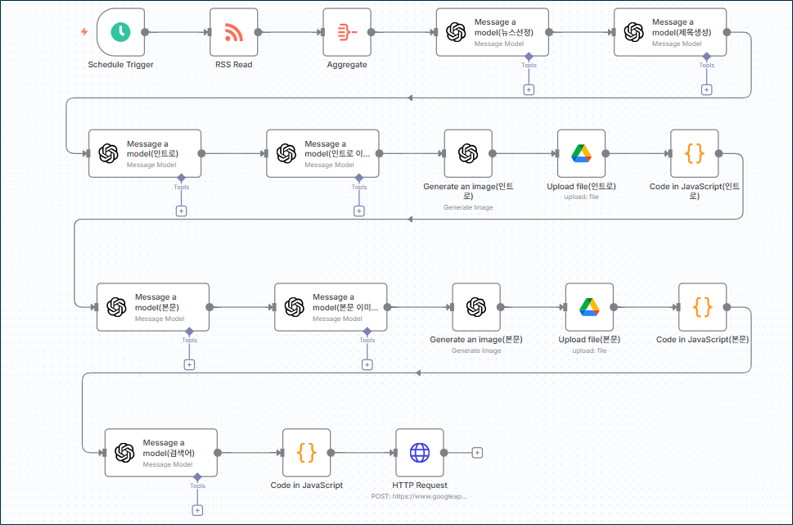Click the Code in JavaScript(본문) label

(x=702, y=339)
